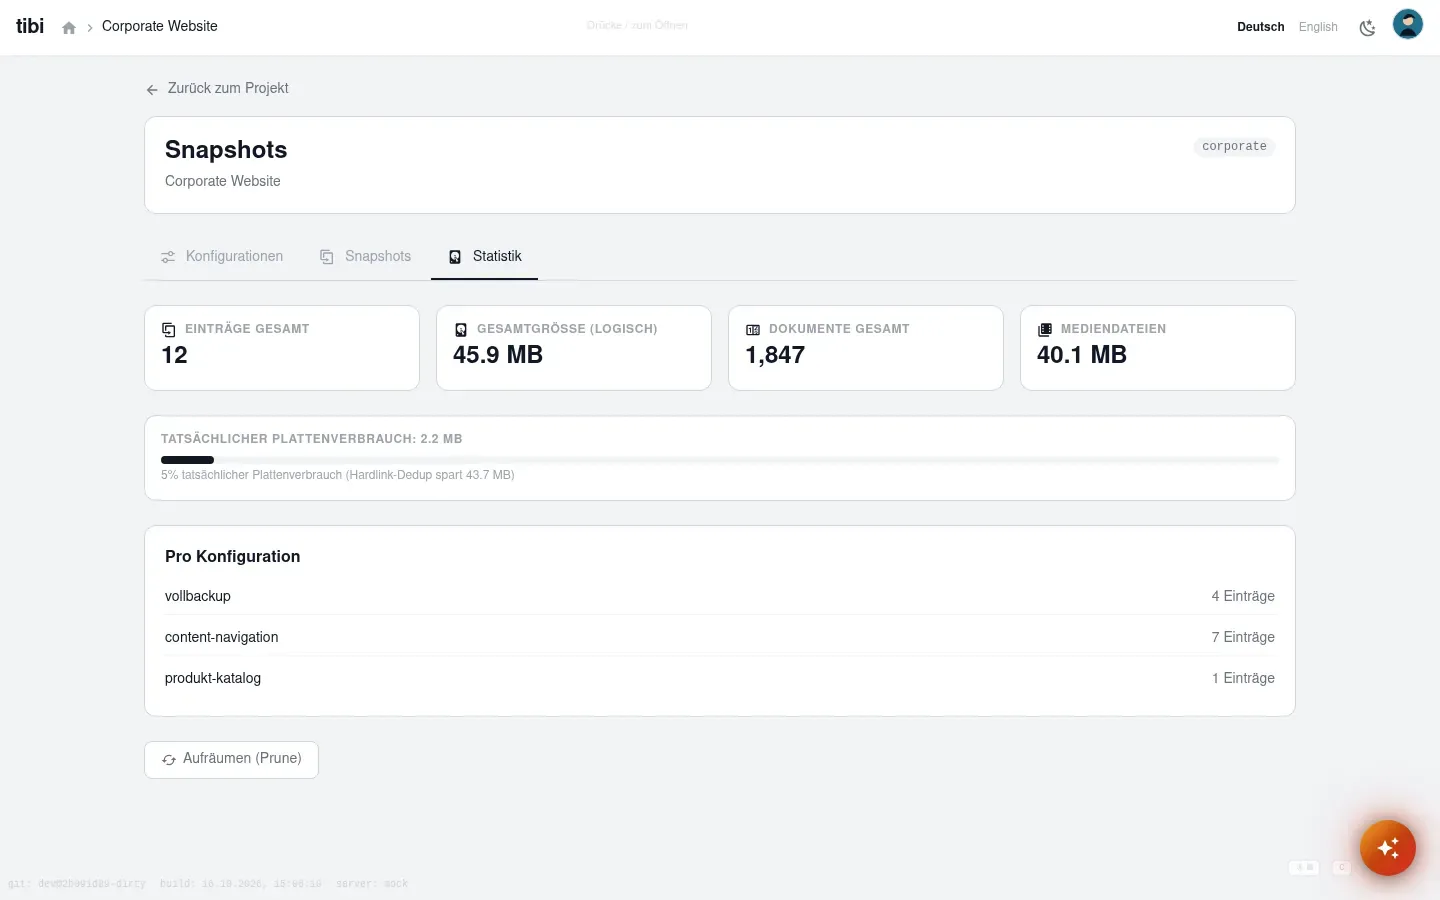Open the Konfigurationen tab
1440x900 pixels.
(222, 257)
